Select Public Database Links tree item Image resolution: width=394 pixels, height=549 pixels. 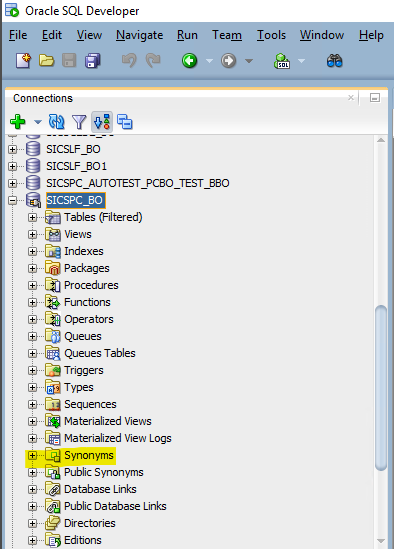(115, 506)
